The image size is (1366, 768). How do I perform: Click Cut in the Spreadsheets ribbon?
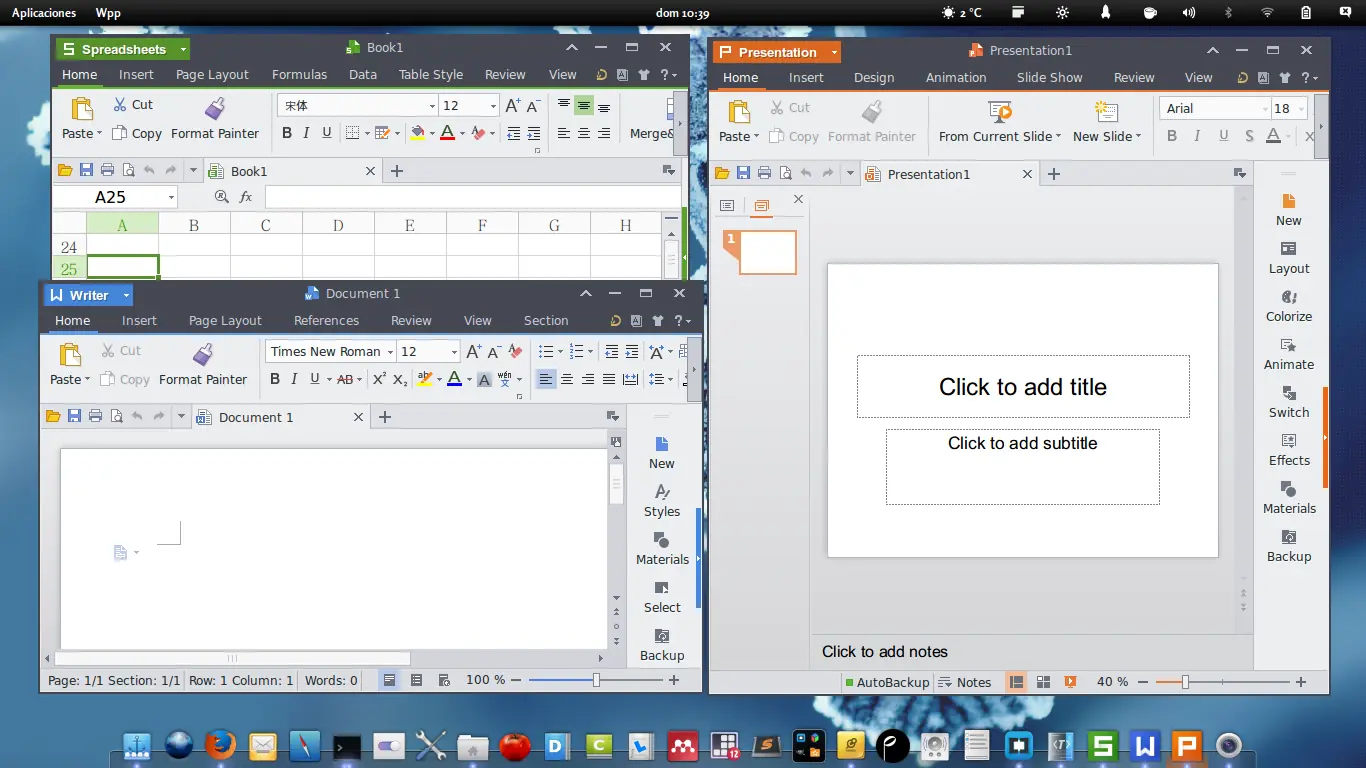(x=132, y=104)
